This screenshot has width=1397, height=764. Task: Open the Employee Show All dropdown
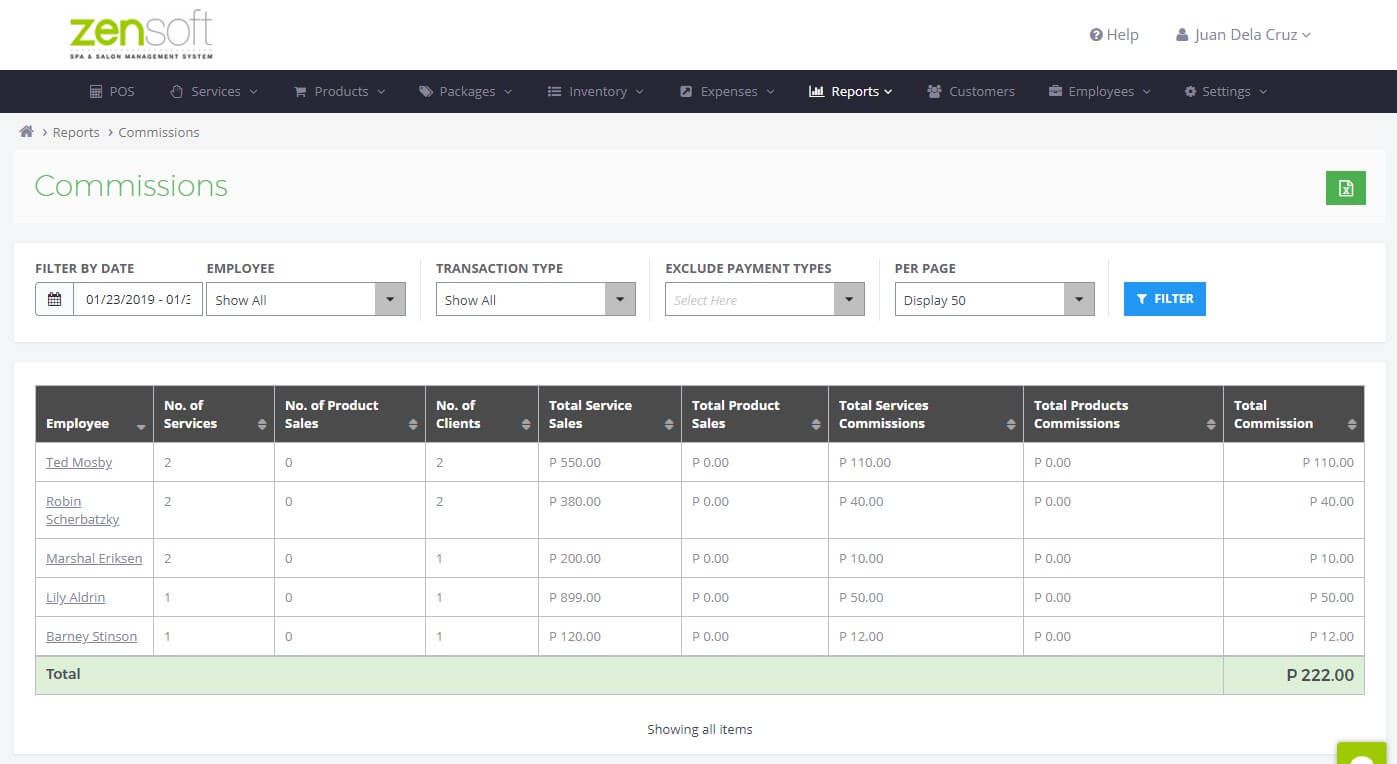306,299
